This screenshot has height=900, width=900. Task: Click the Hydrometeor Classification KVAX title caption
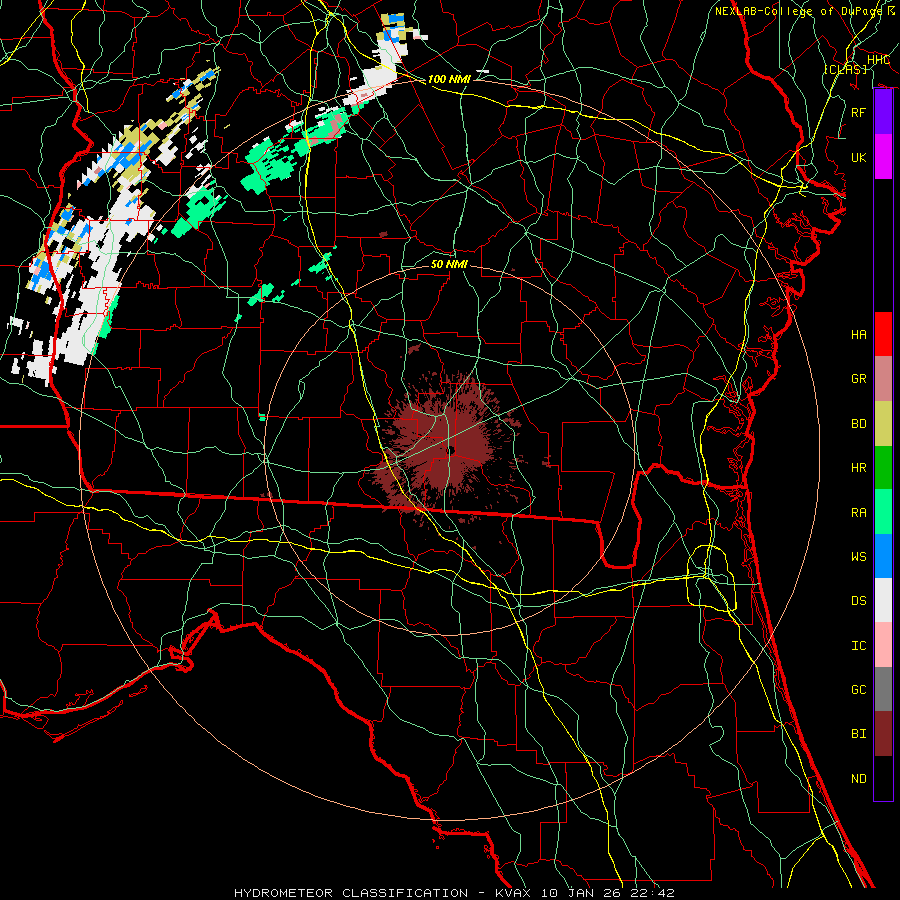[454, 893]
